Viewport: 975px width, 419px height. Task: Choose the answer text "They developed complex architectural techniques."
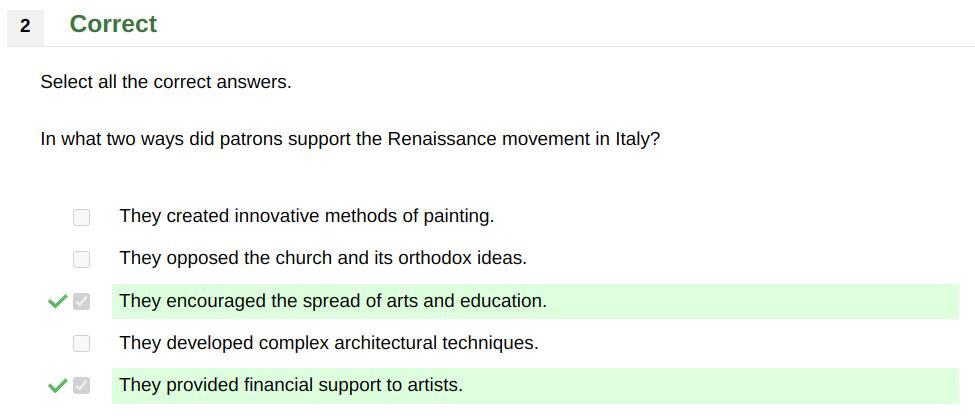pyautogui.click(x=328, y=343)
